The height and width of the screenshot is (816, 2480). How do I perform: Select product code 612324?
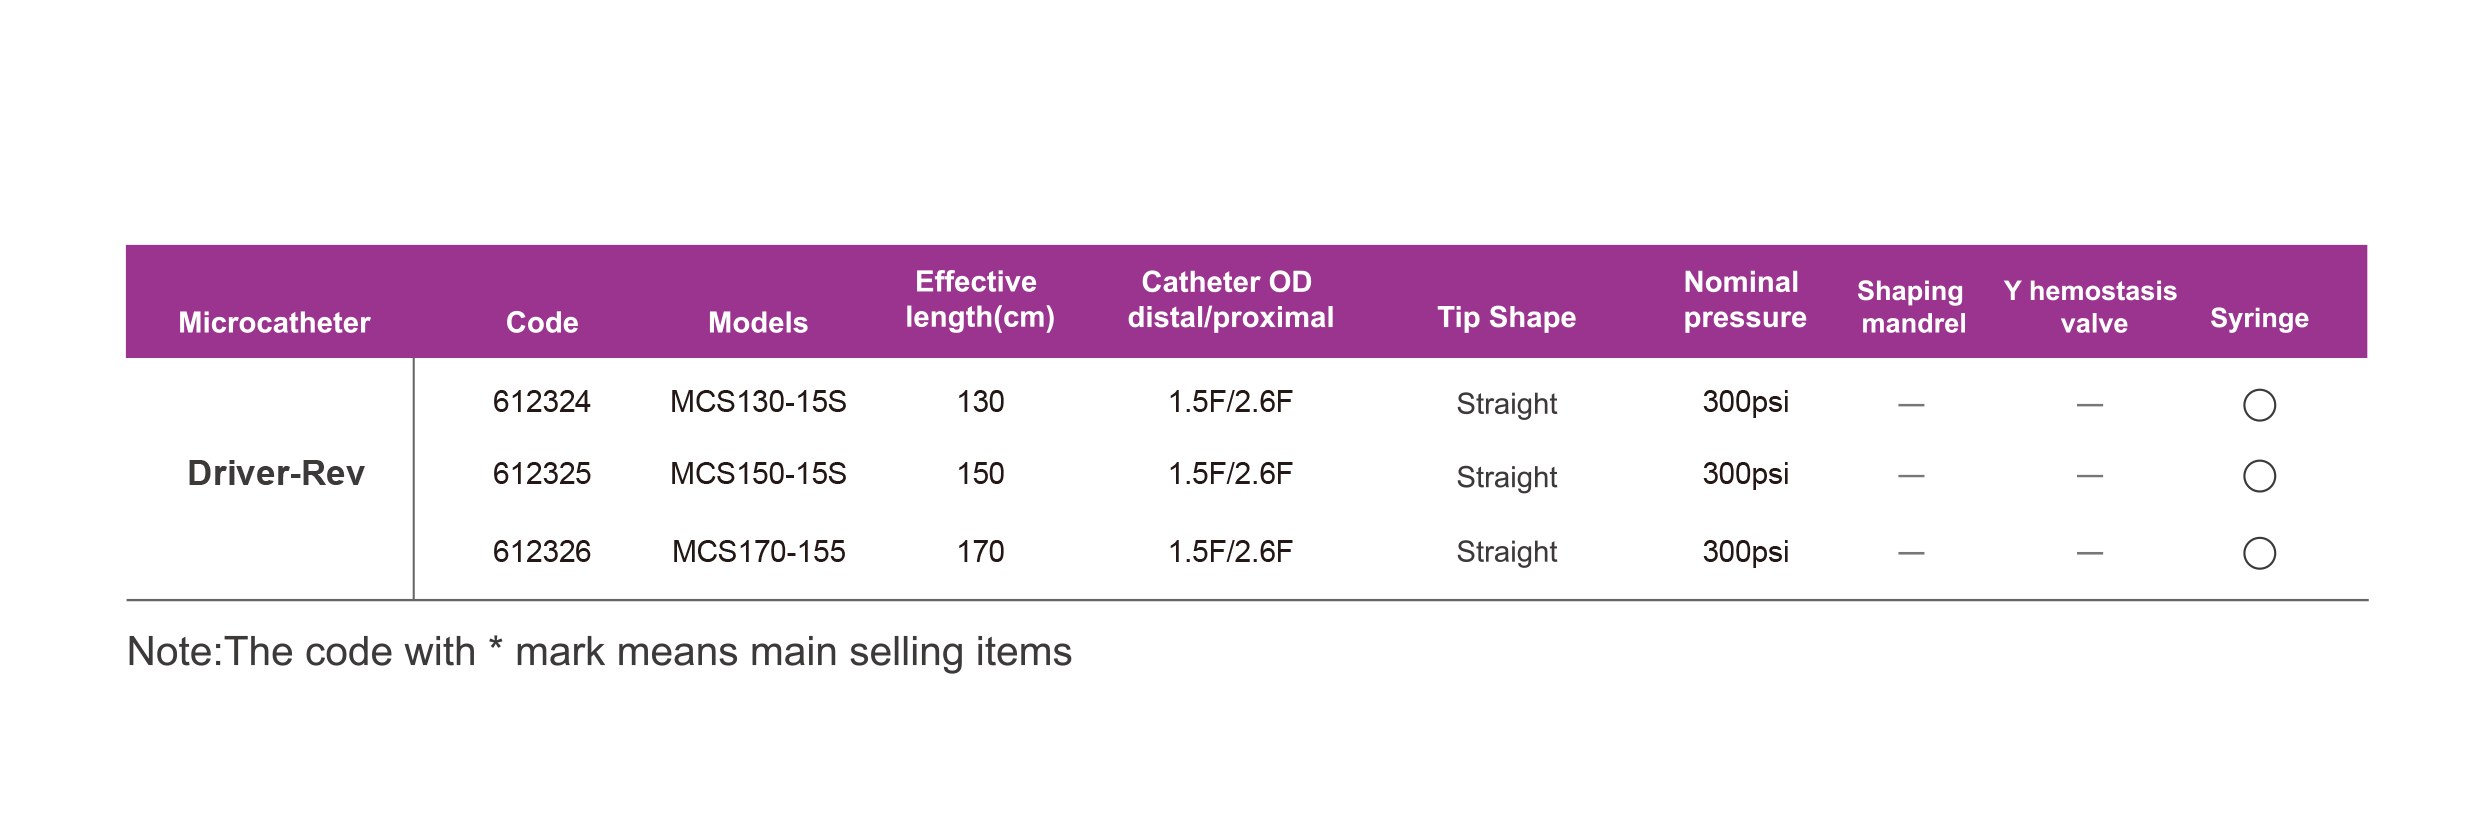[542, 402]
